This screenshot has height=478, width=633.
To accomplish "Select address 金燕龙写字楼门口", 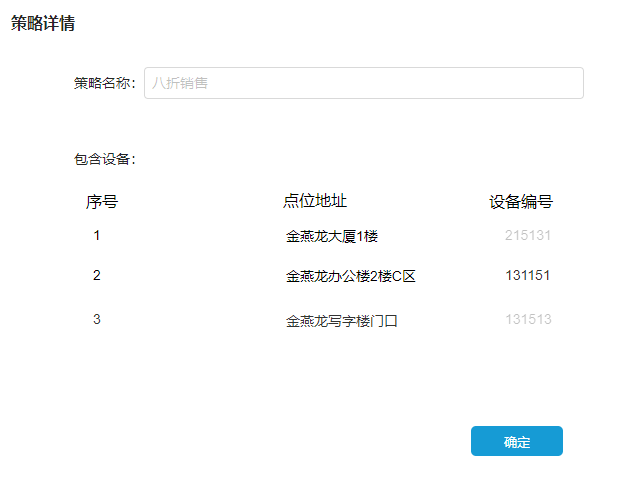I will [x=342, y=321].
